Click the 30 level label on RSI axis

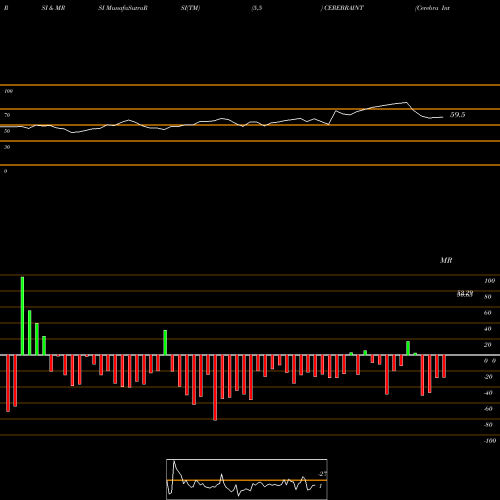click(x=7, y=147)
